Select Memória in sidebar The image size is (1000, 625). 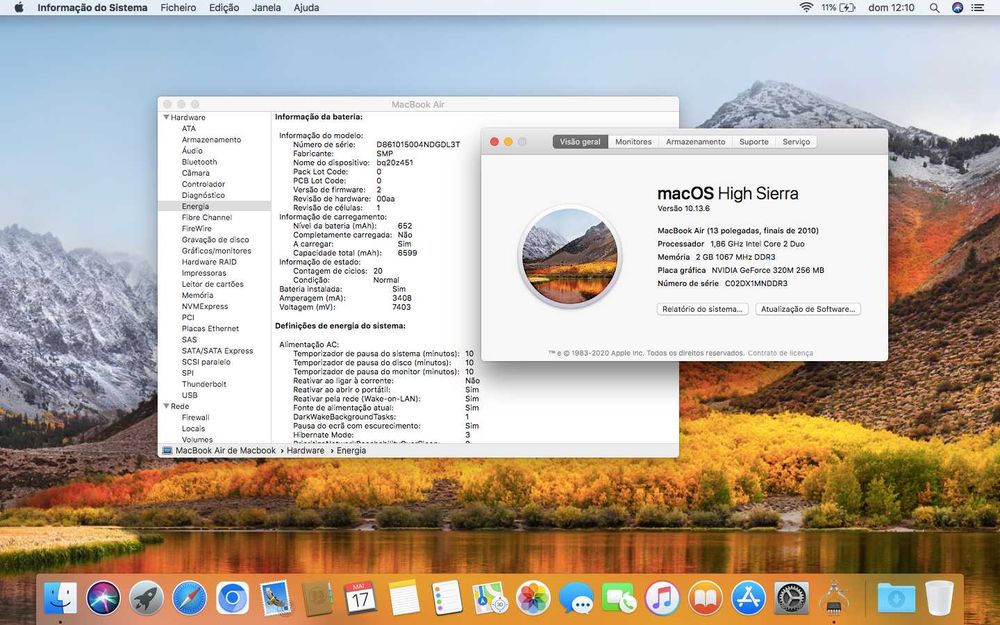coord(197,295)
